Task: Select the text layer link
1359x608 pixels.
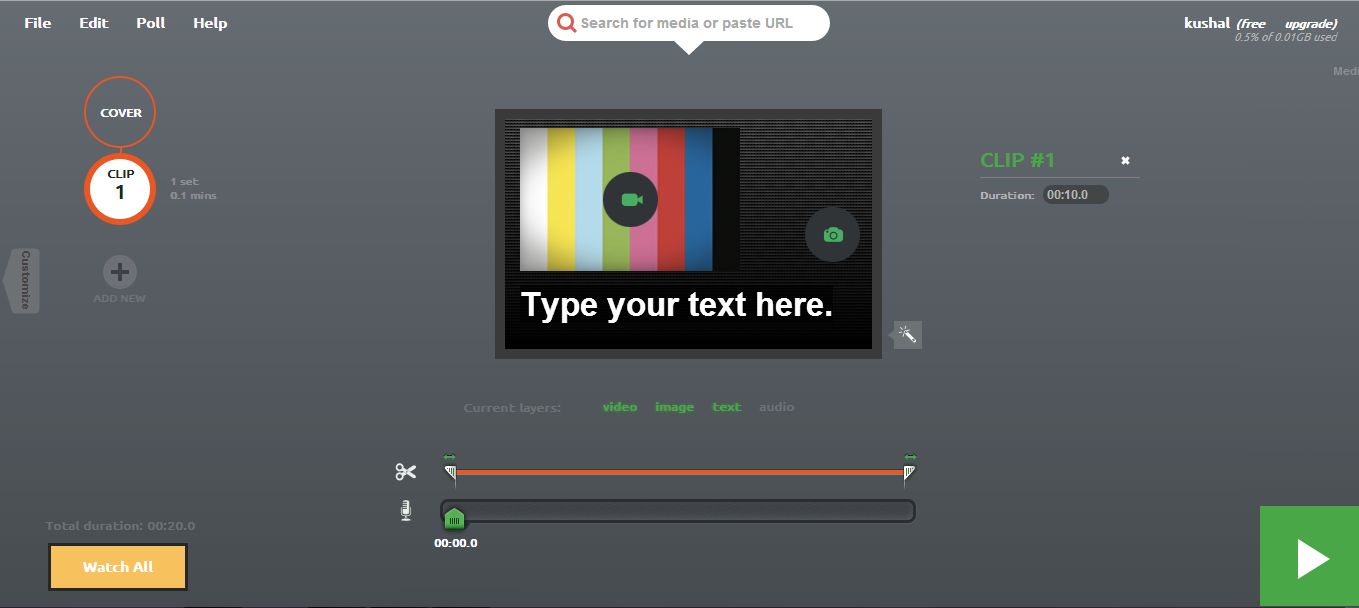Action: click(x=727, y=407)
